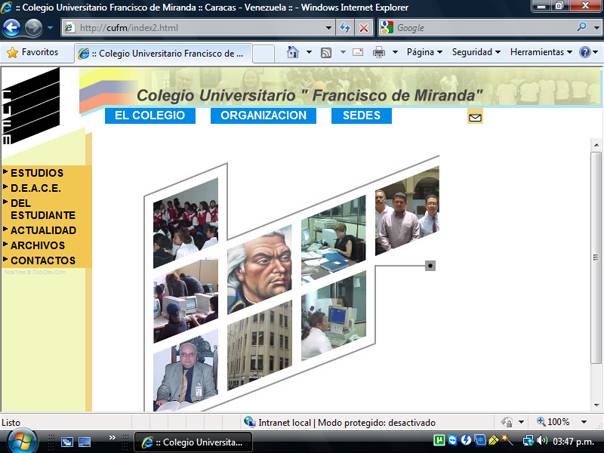The height and width of the screenshot is (453, 604).
Task: Open the Windows Start orb
Action: (x=21, y=440)
